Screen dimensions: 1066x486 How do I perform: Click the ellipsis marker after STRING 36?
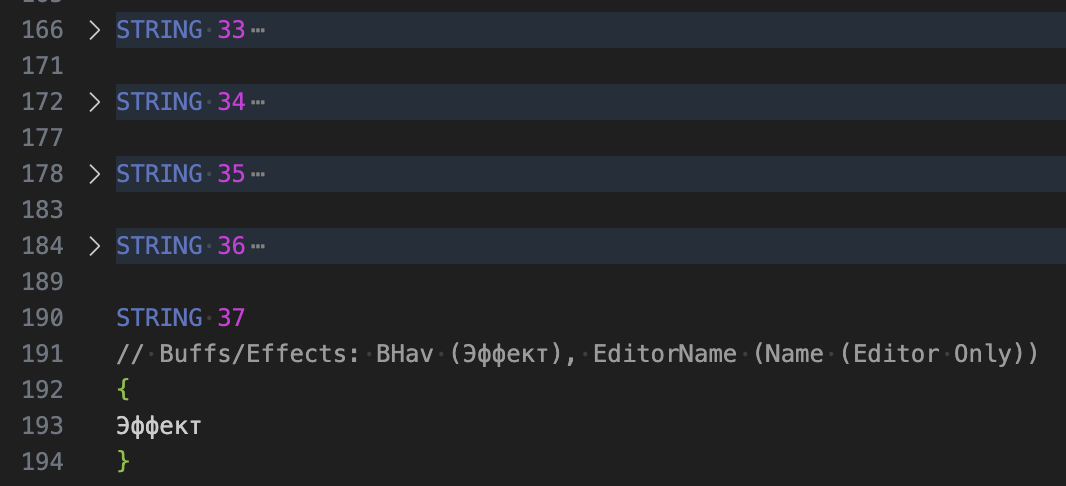click(x=258, y=246)
